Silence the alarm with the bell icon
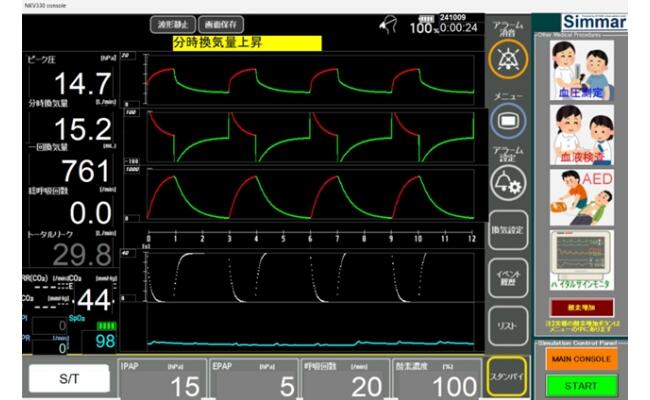650x400 pixels. point(507,59)
